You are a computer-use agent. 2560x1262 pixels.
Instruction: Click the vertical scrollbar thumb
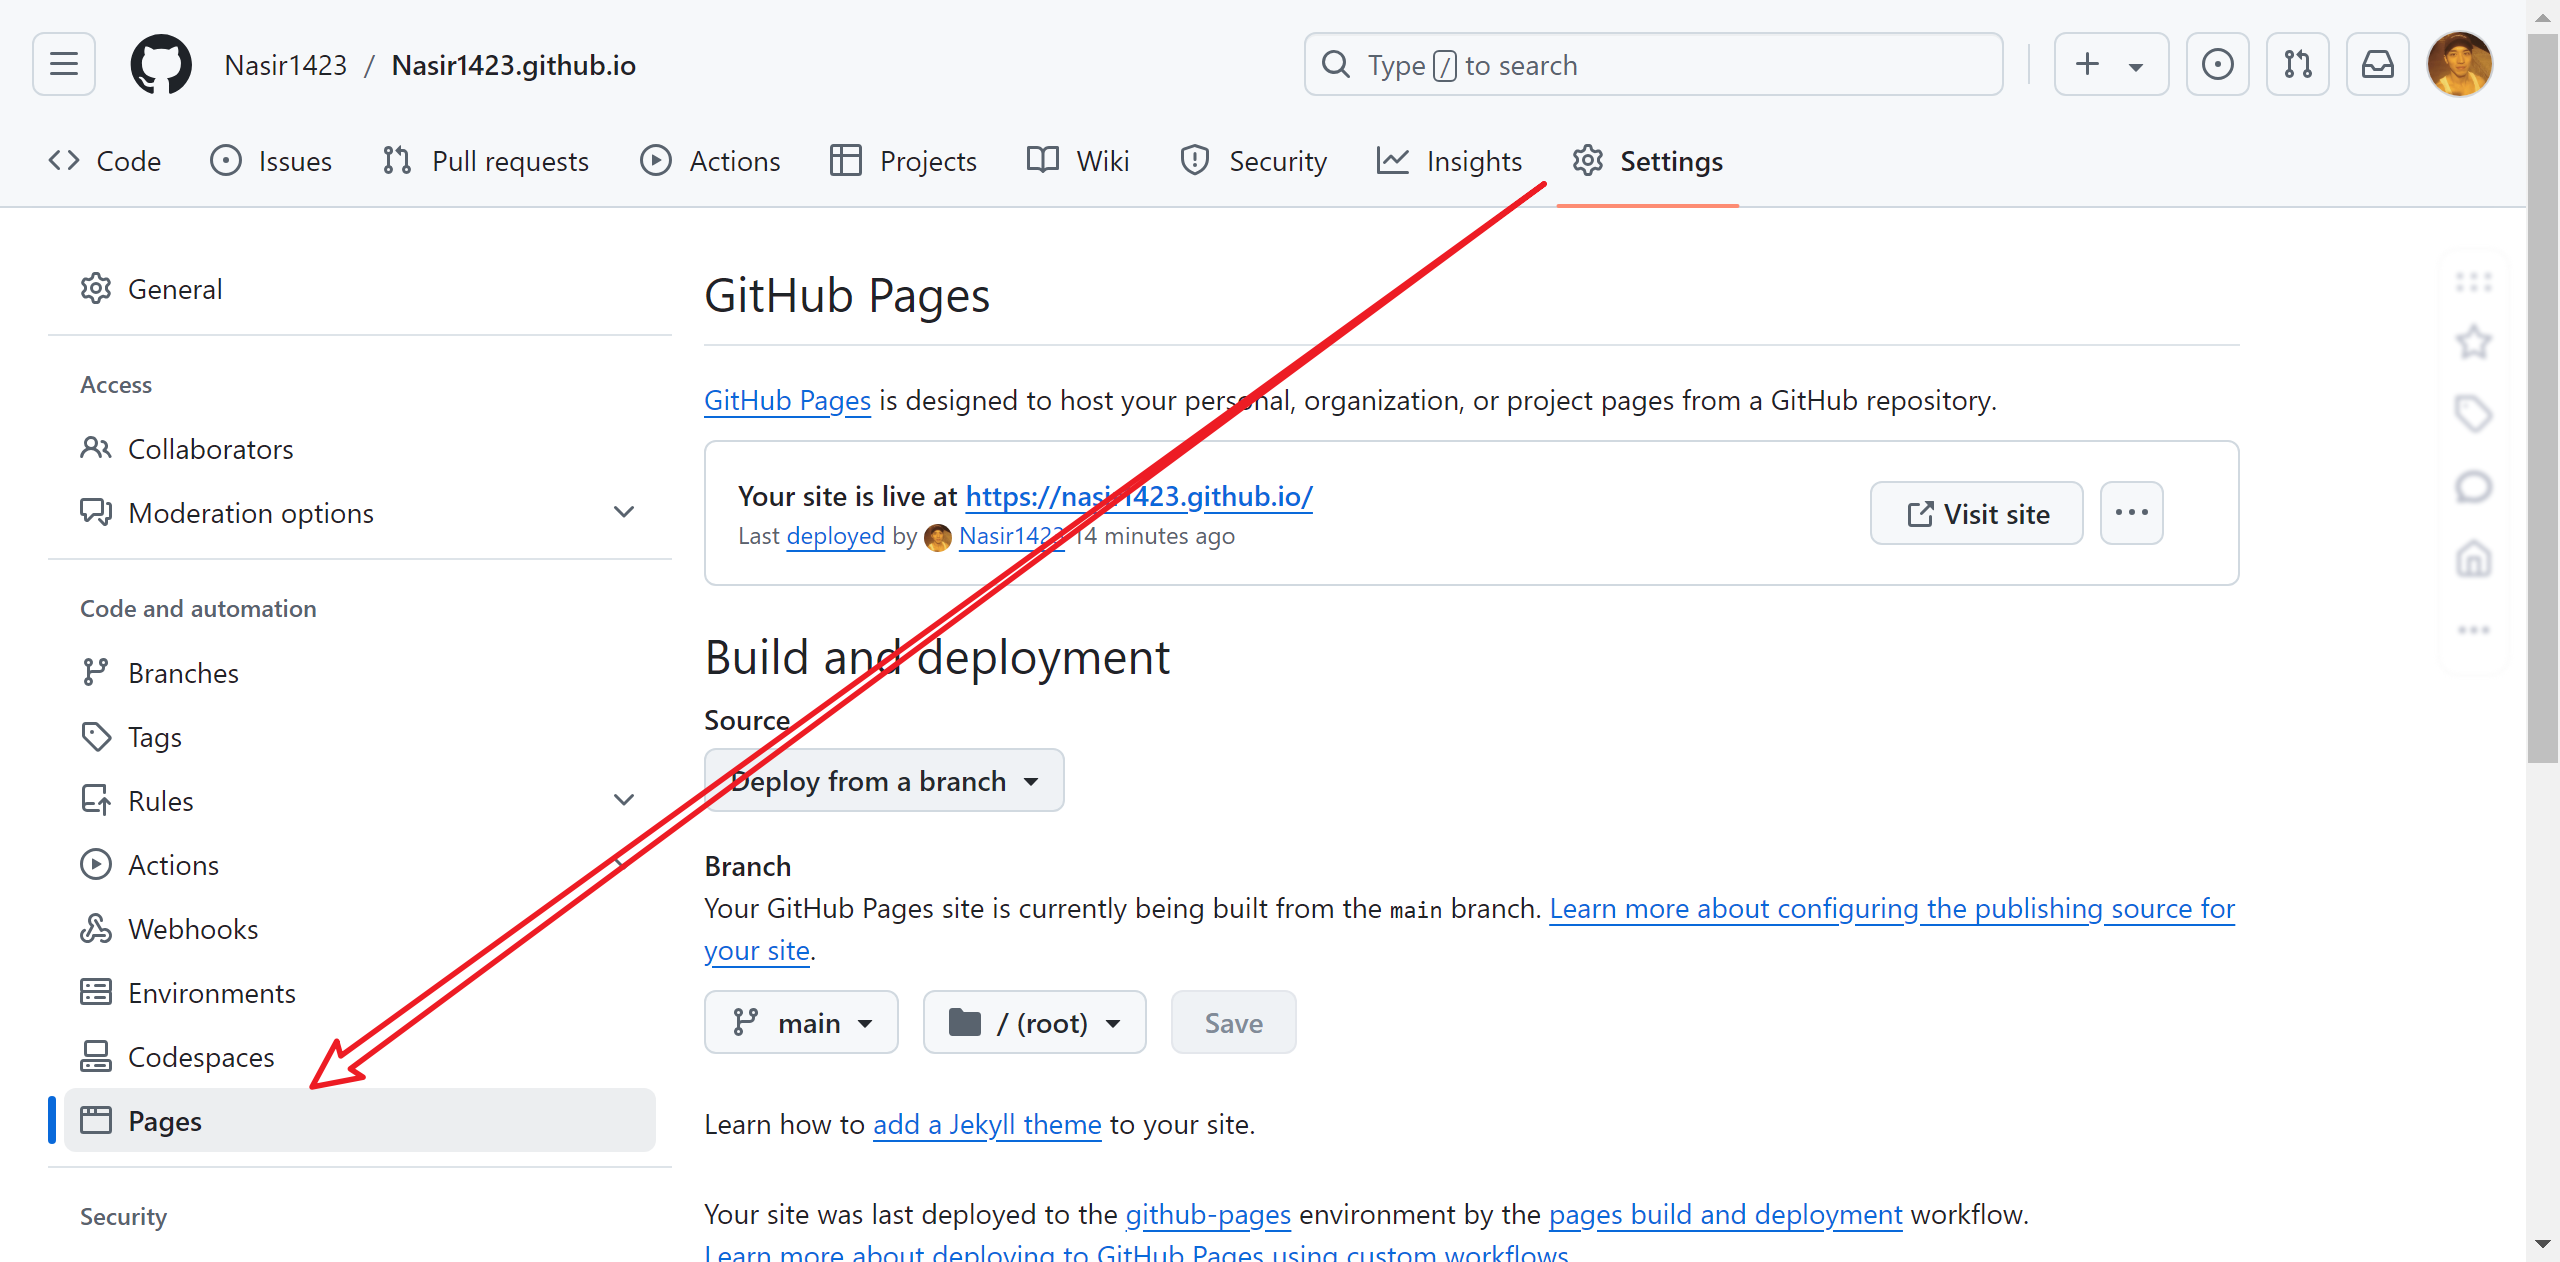point(2542,398)
